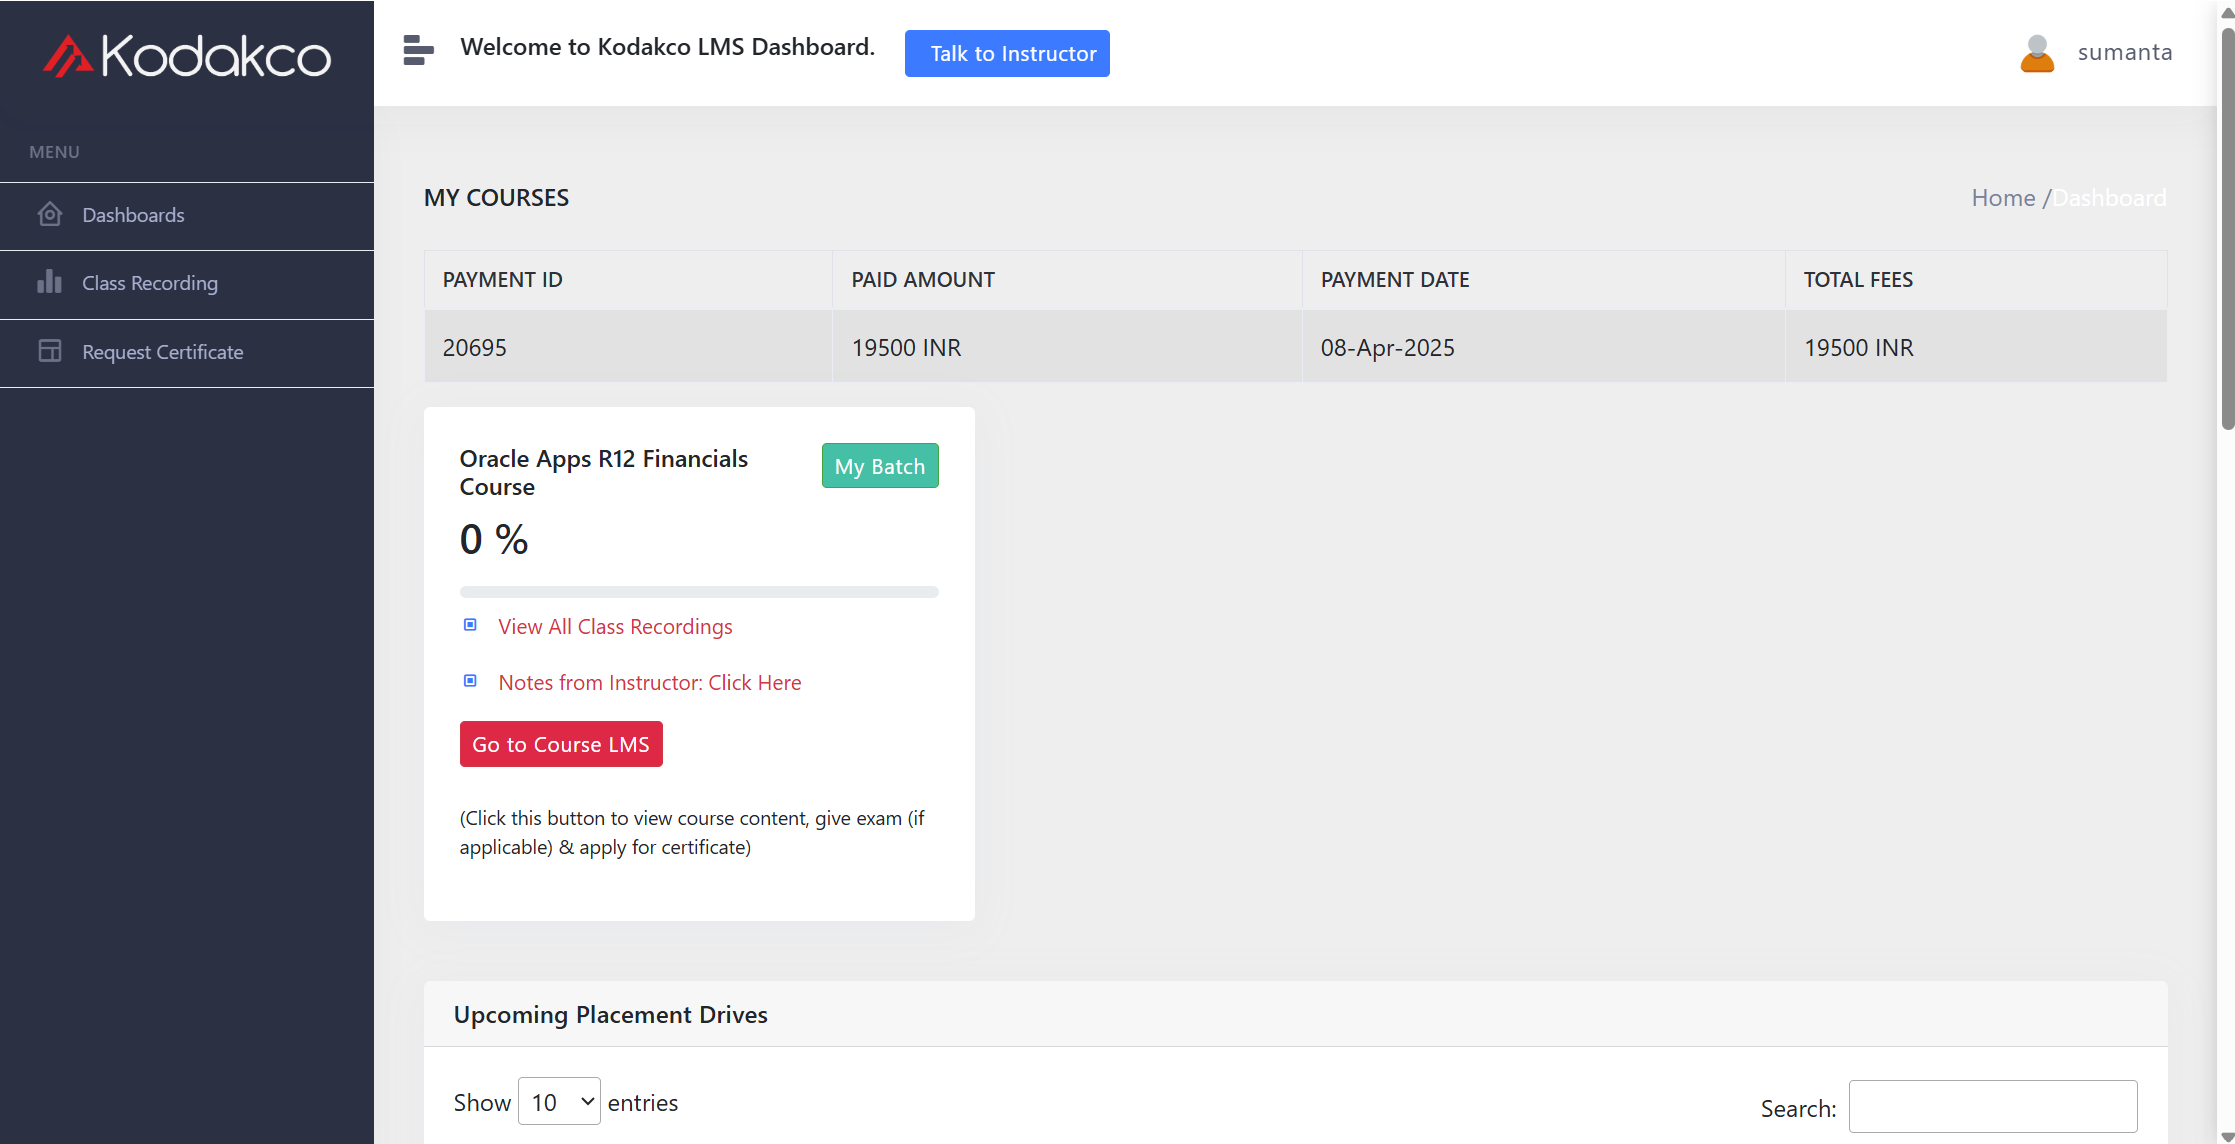
Task: Click the orange user avatar icon
Action: pyautogui.click(x=2036, y=53)
